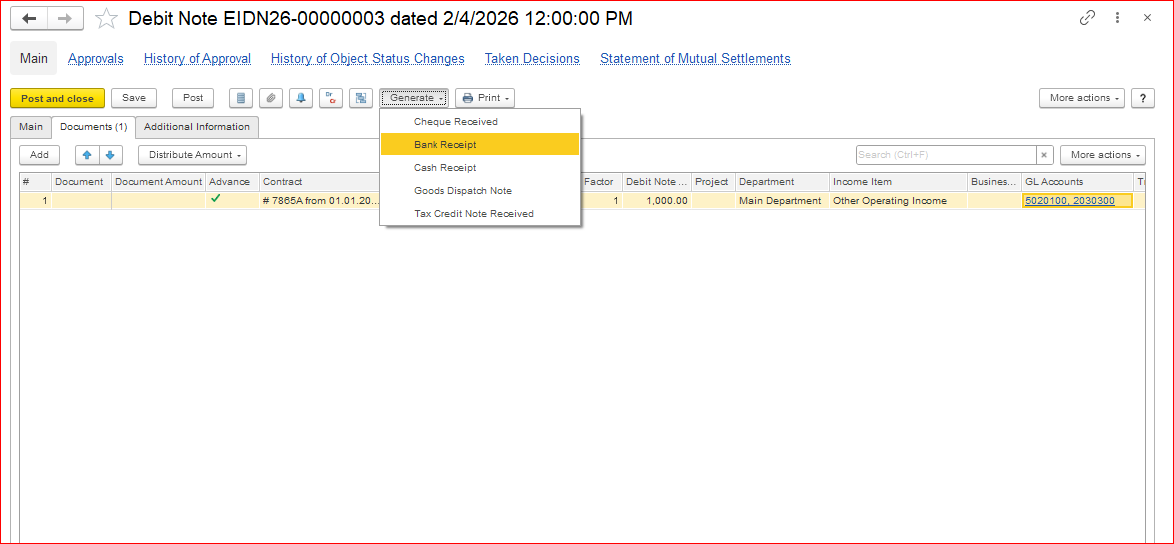The image size is (1174, 544).
Task: Toggle the Advance checkmark in row 1
Action: tap(215, 199)
